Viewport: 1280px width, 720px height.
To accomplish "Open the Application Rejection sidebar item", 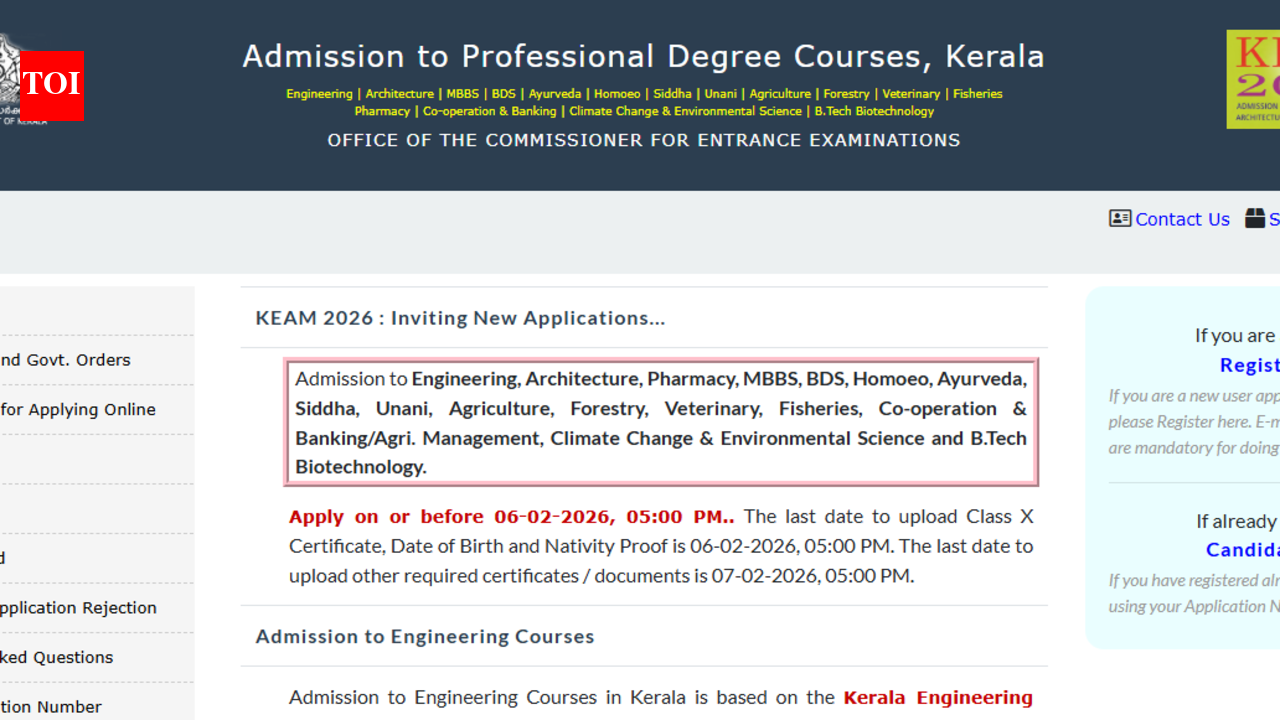I will (x=78, y=607).
